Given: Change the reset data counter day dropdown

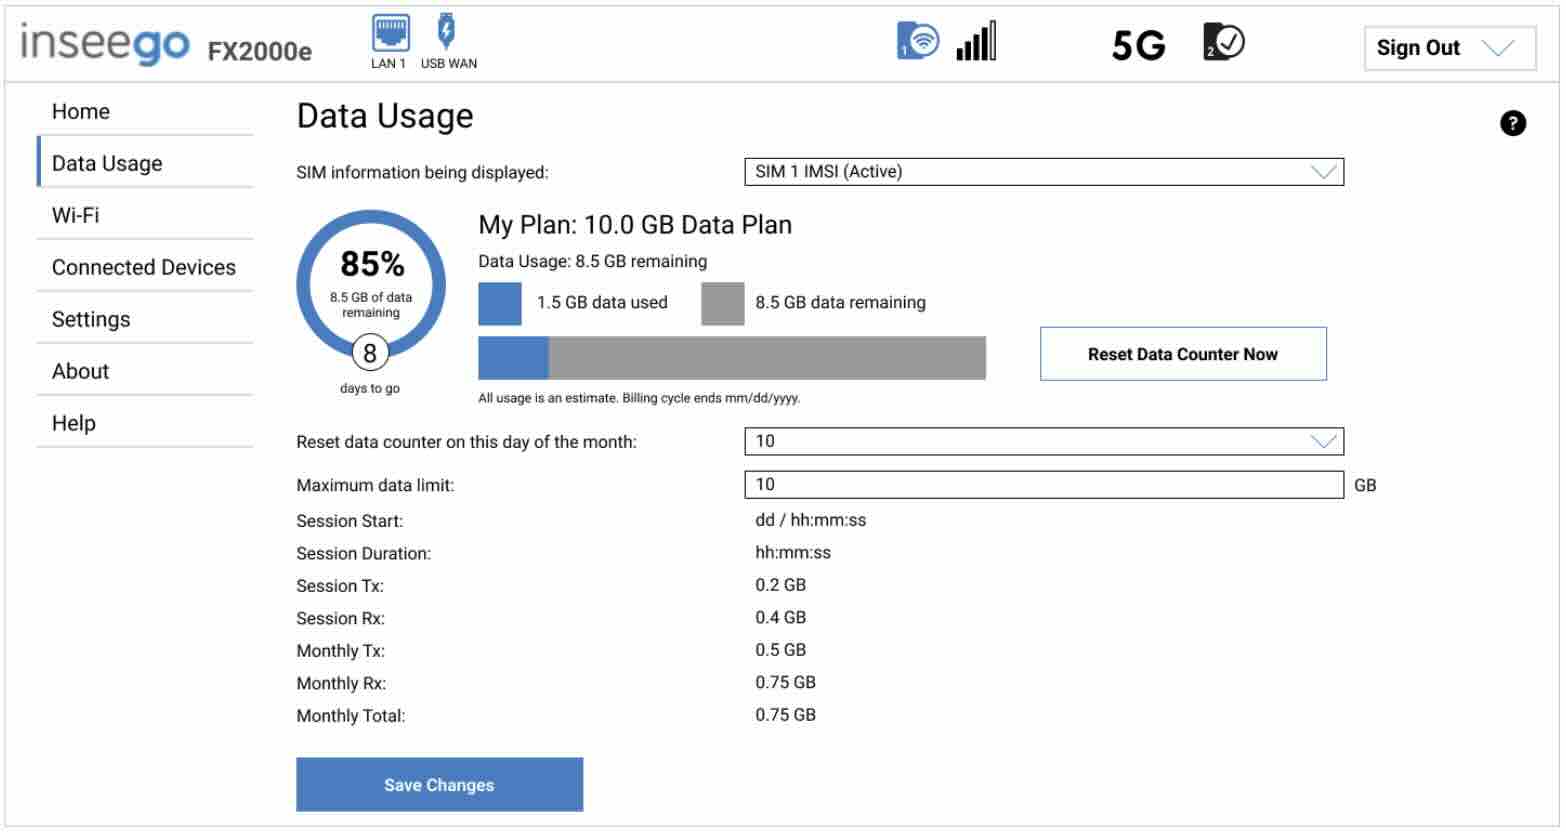Looking at the screenshot, I should point(1043,440).
